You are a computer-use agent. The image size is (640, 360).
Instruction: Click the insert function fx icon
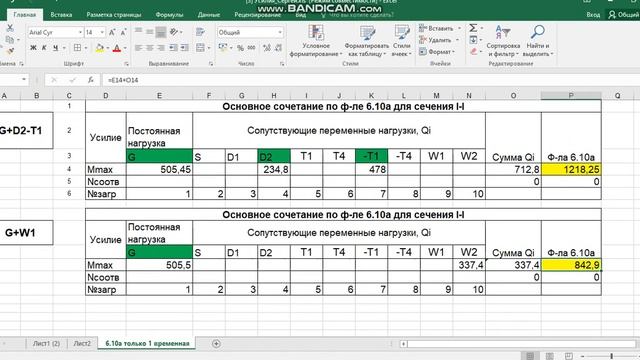point(91,80)
